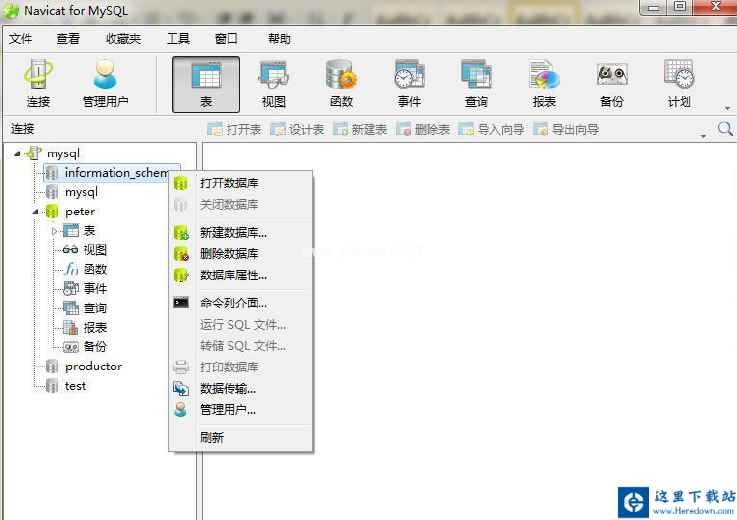Collapse the mysql connection node
Viewport: 737px width, 520px height.
(17, 153)
